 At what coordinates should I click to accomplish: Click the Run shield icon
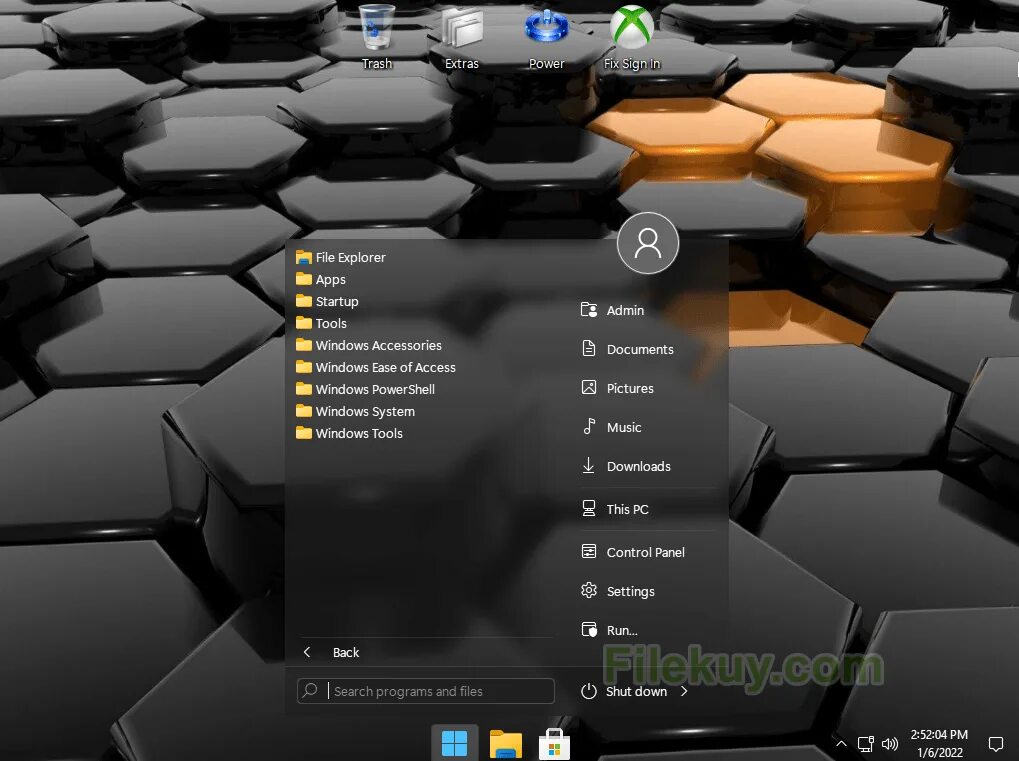[589, 629]
